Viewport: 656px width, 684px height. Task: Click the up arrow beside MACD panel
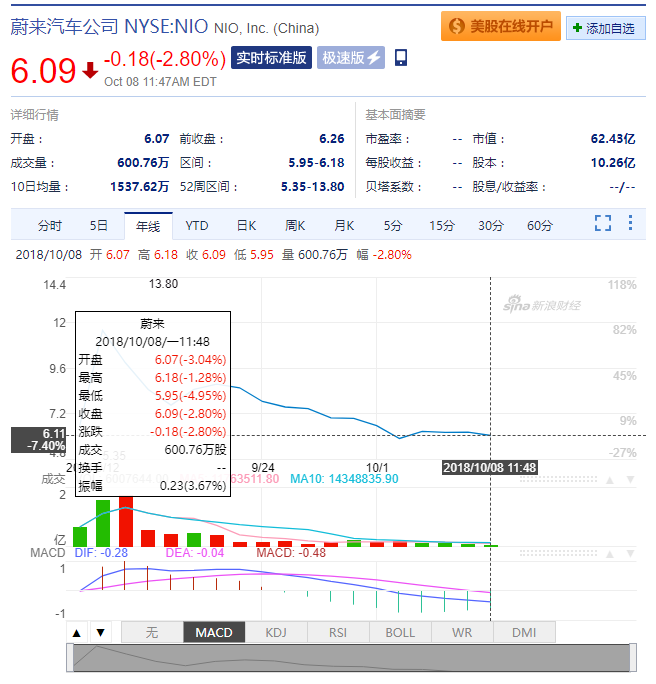point(610,554)
